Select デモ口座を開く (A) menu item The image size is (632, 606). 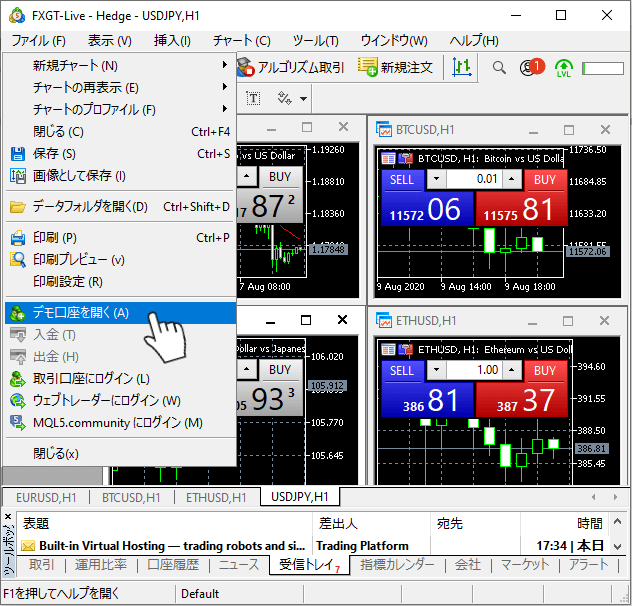point(121,313)
